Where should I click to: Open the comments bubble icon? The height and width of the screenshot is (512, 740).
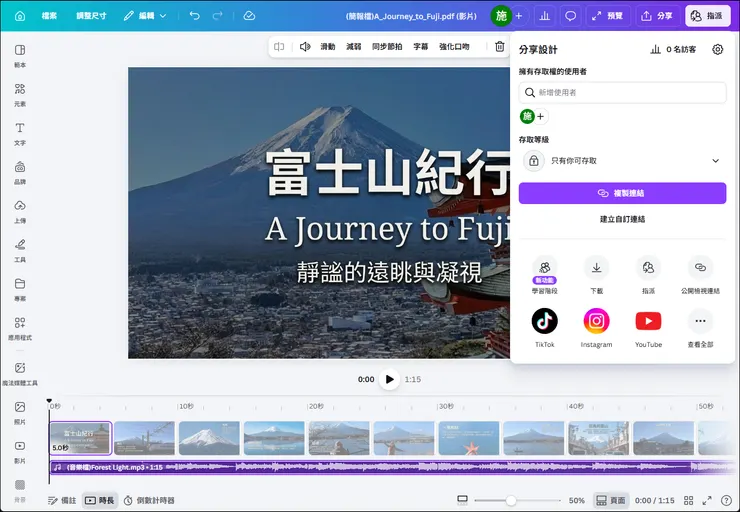570,16
